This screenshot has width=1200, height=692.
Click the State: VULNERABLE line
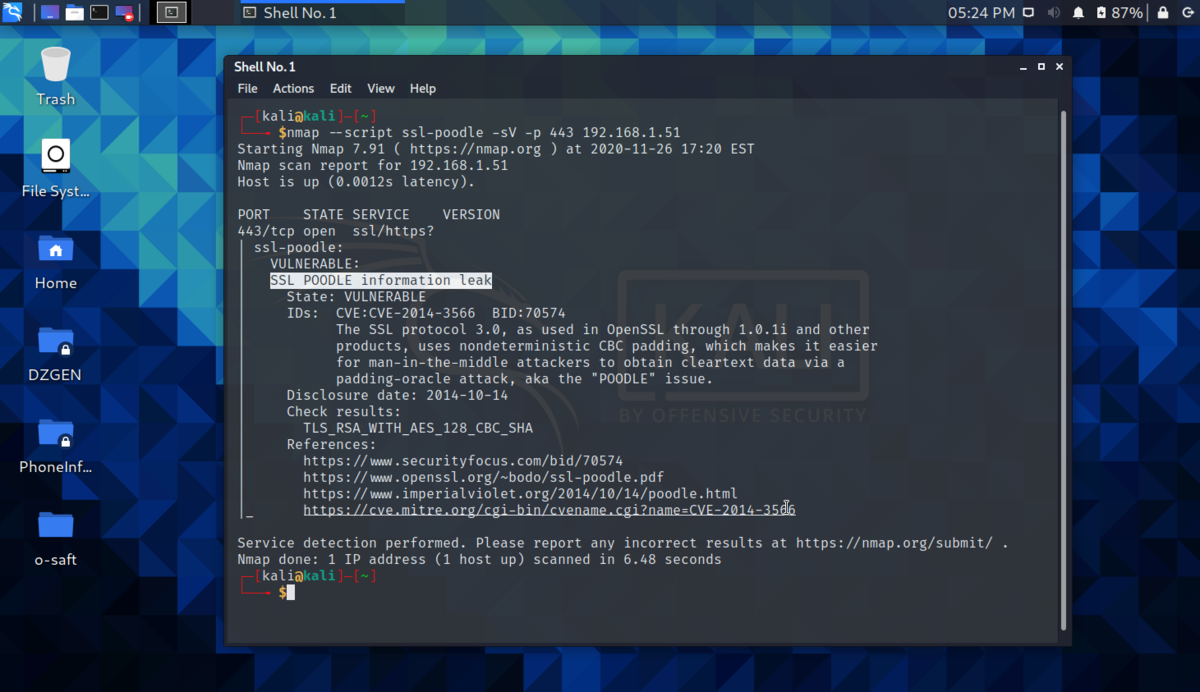pyautogui.click(x=356, y=297)
